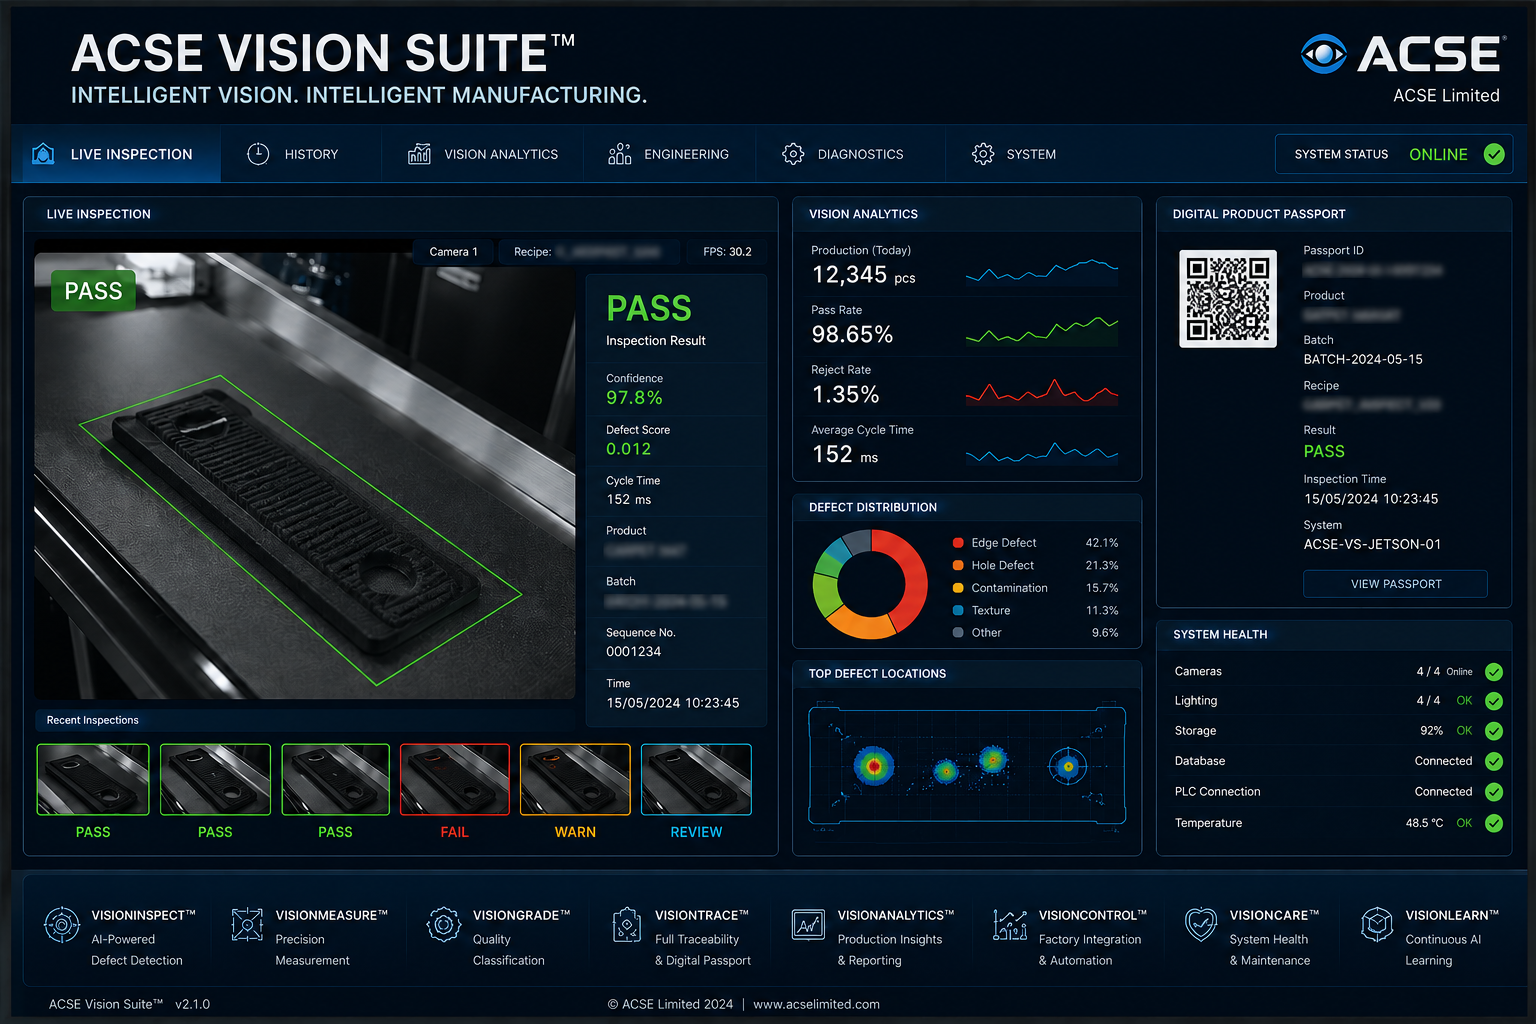This screenshot has width=1536, height=1024.
Task: Click the Average Cycle Time sparkline
Action: click(x=1042, y=453)
